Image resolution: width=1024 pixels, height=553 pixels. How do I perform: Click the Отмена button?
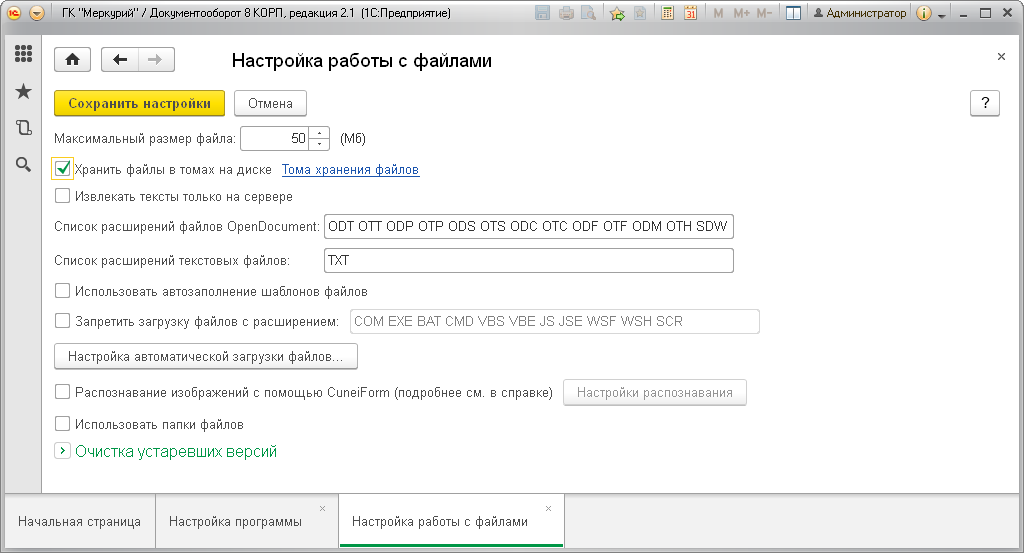pos(270,103)
